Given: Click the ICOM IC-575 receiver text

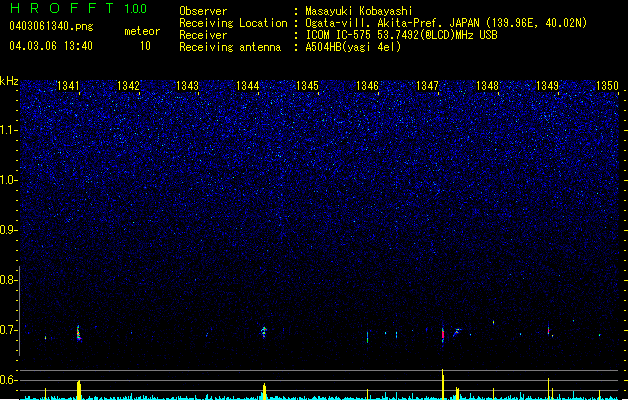Looking at the screenshot, I should [x=401, y=35].
